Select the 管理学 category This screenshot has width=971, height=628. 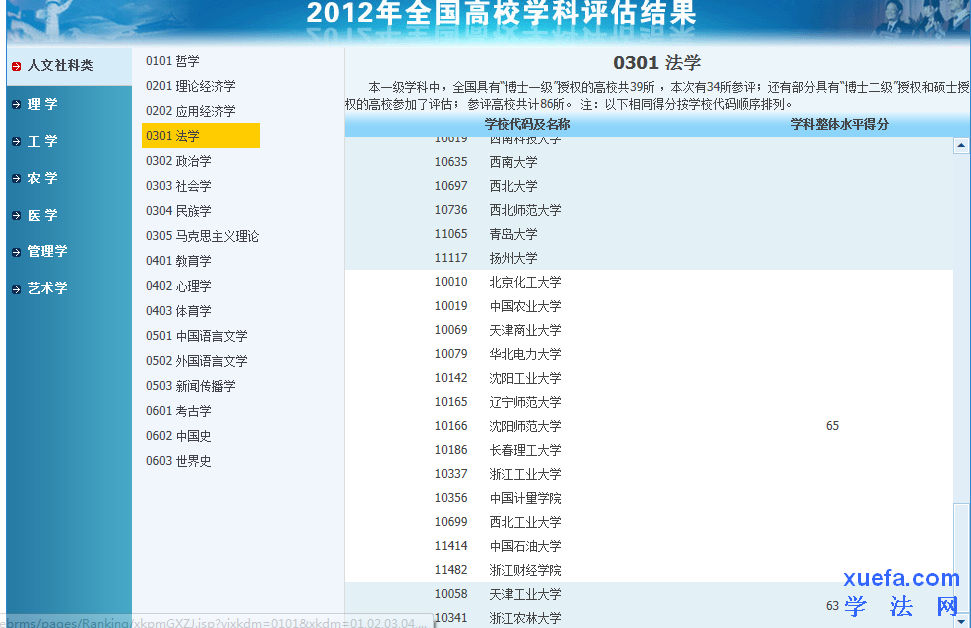pos(48,251)
